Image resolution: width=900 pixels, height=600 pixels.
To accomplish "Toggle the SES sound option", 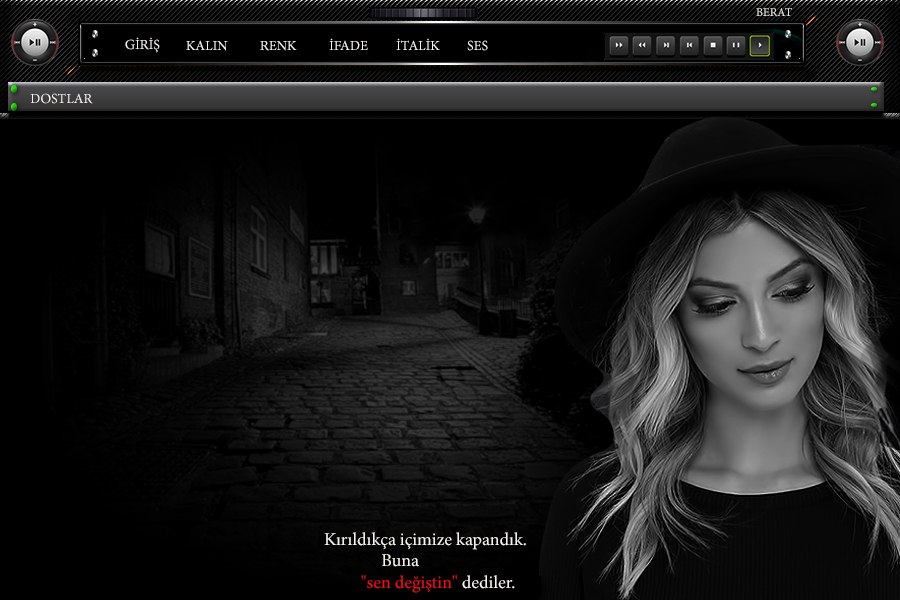I will pyautogui.click(x=477, y=45).
